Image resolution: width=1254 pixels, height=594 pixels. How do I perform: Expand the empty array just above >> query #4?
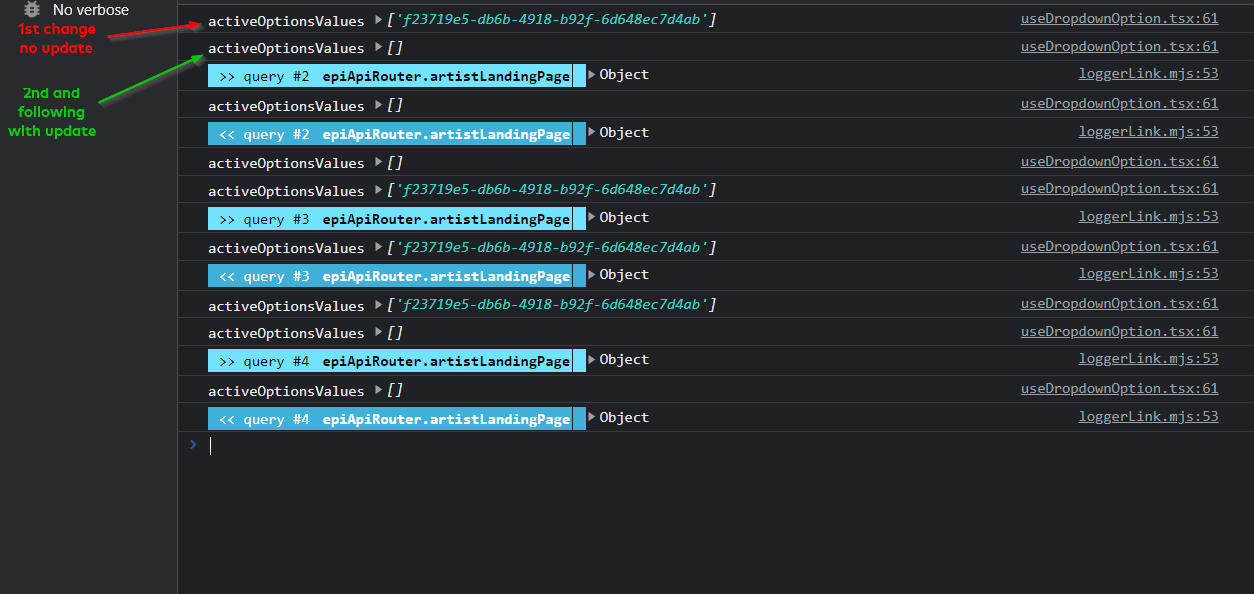[x=378, y=332]
